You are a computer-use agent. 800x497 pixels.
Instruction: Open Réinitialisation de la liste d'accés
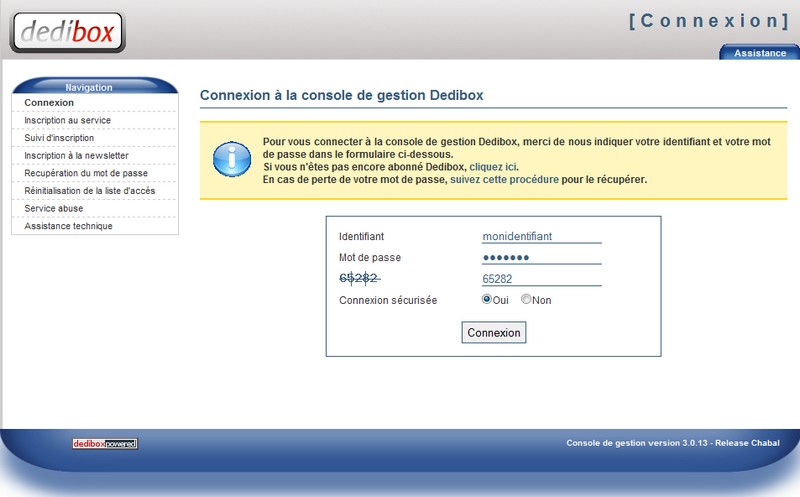[x=89, y=191]
